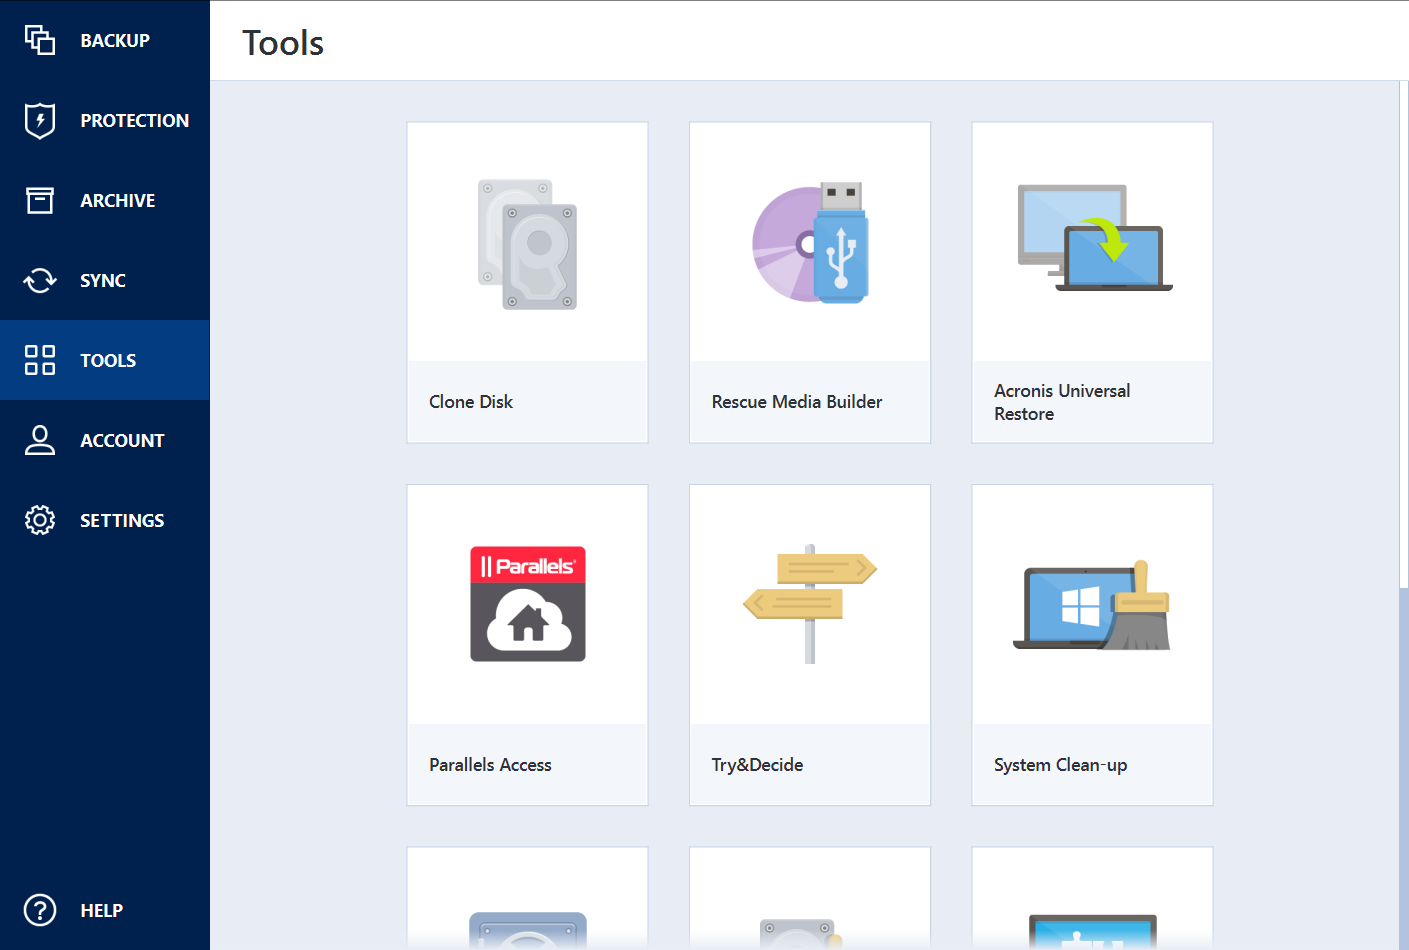Screen dimensions: 1409x950
Task: Select the Tools section label
Action: (x=108, y=361)
